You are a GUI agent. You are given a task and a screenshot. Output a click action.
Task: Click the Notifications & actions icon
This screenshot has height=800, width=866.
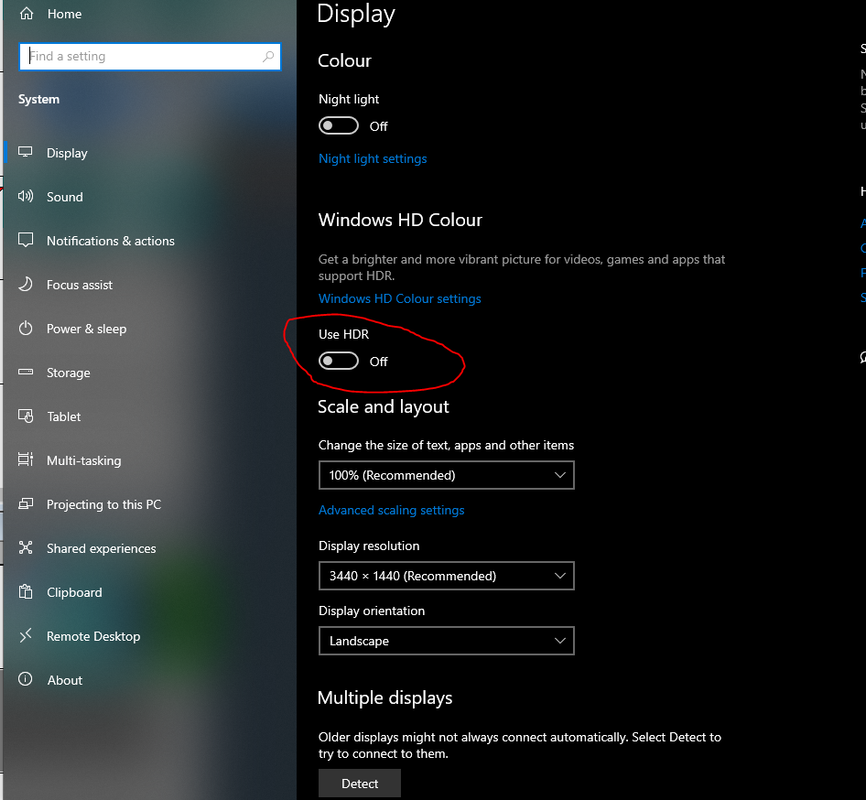[25, 240]
